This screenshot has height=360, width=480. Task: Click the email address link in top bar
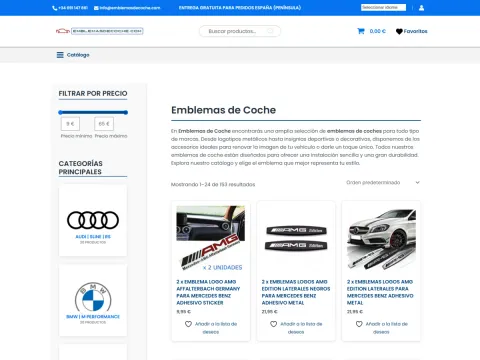tap(130, 8)
